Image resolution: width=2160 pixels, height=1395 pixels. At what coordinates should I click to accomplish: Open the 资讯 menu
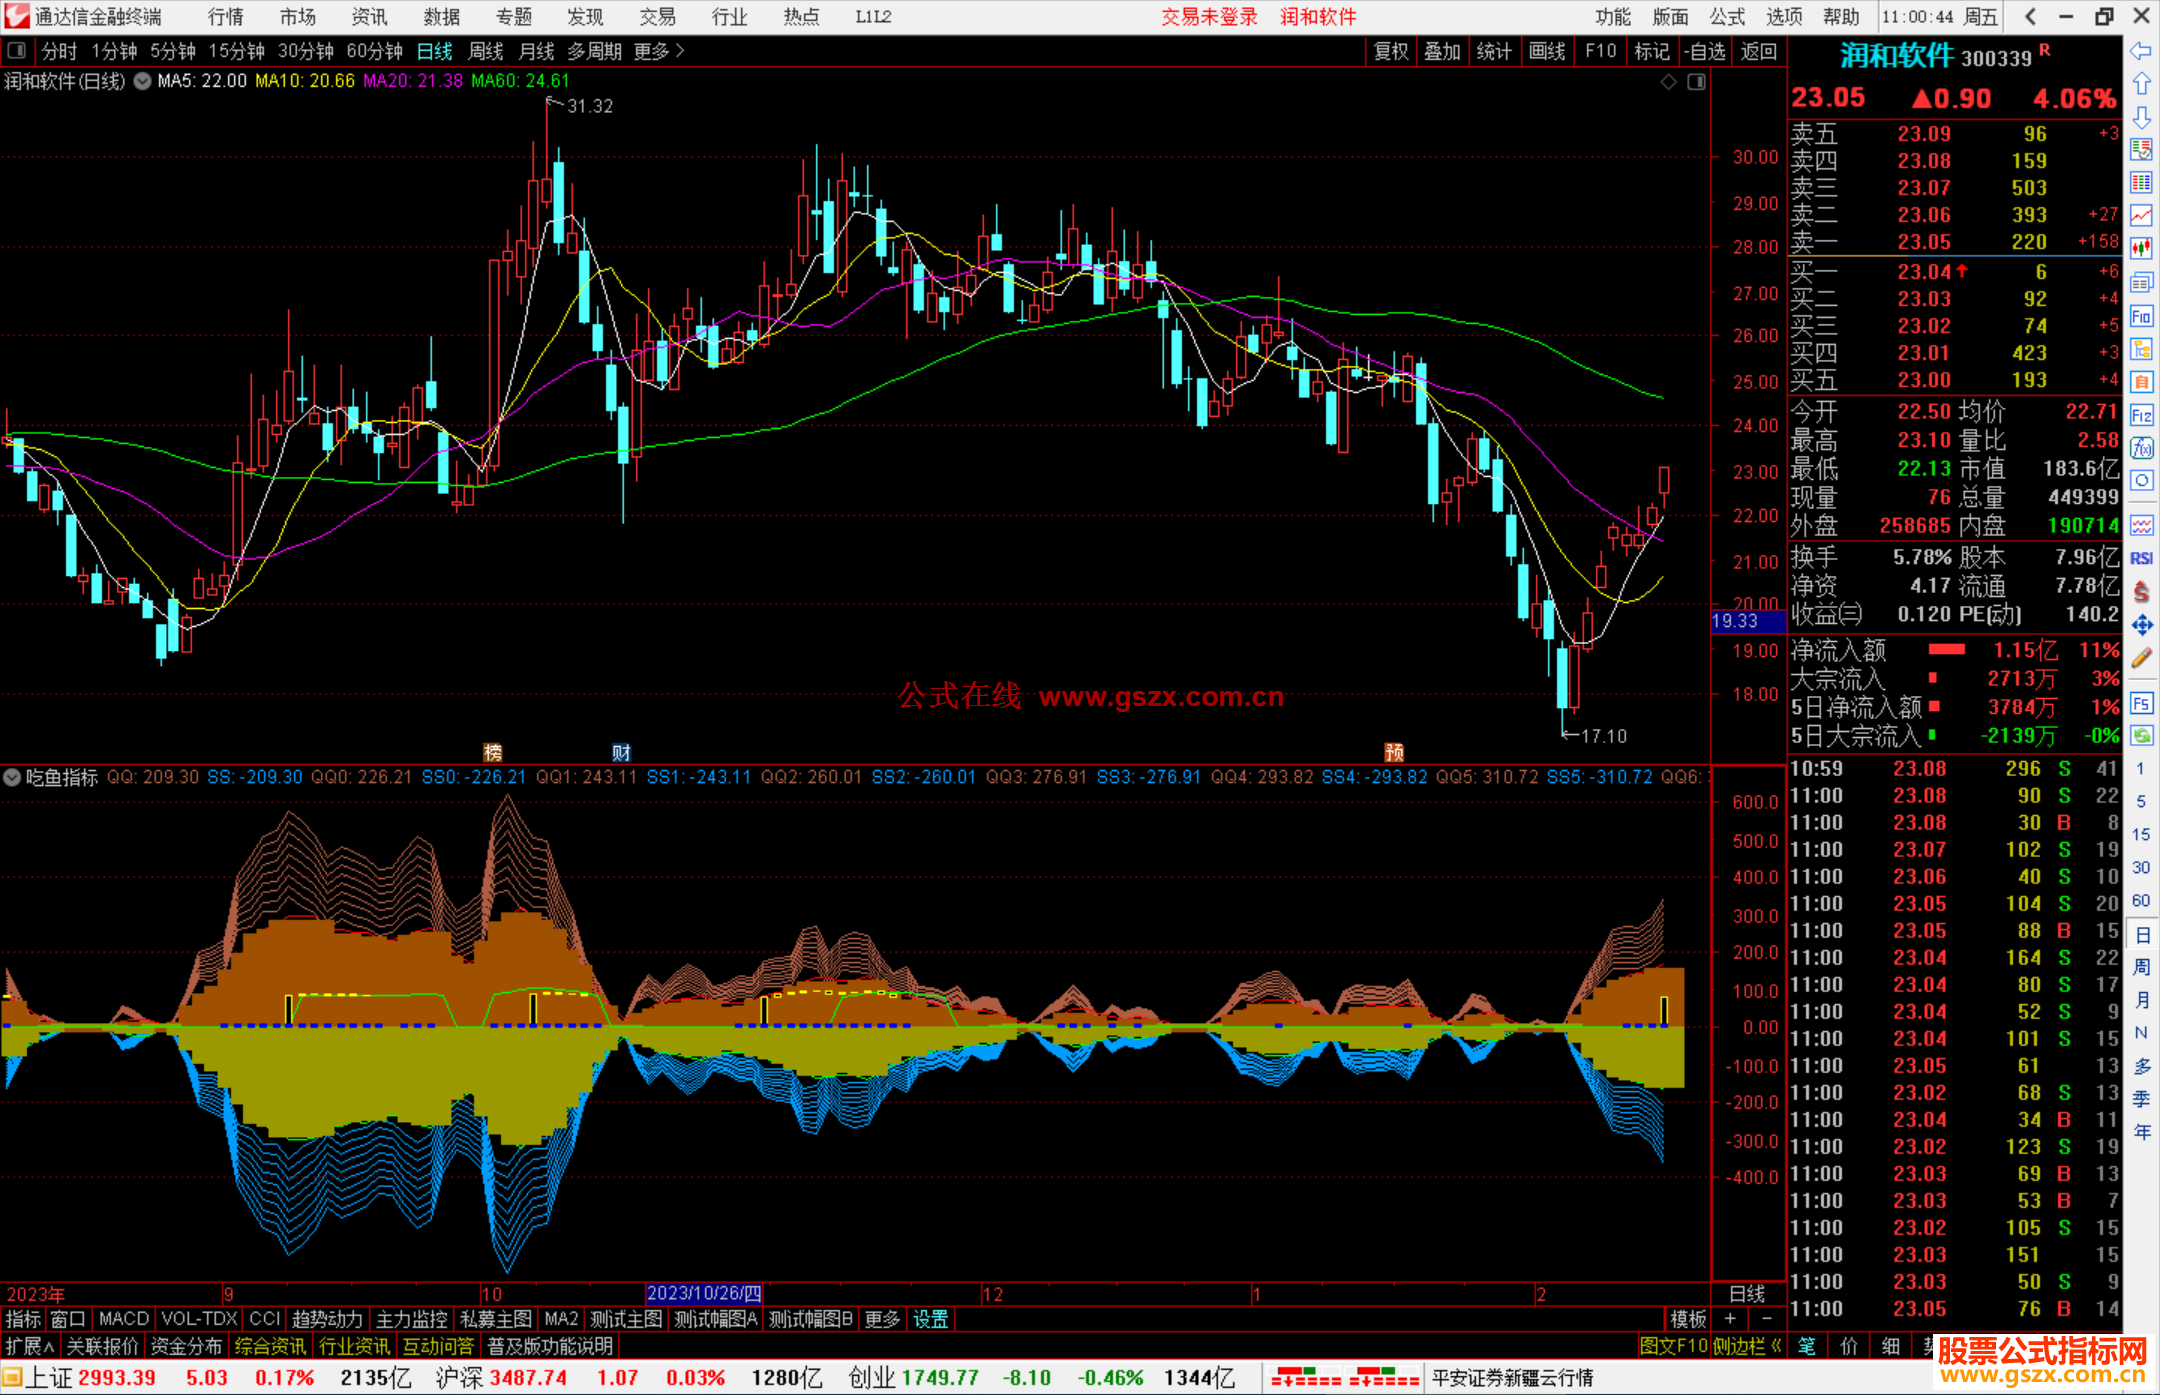[368, 17]
